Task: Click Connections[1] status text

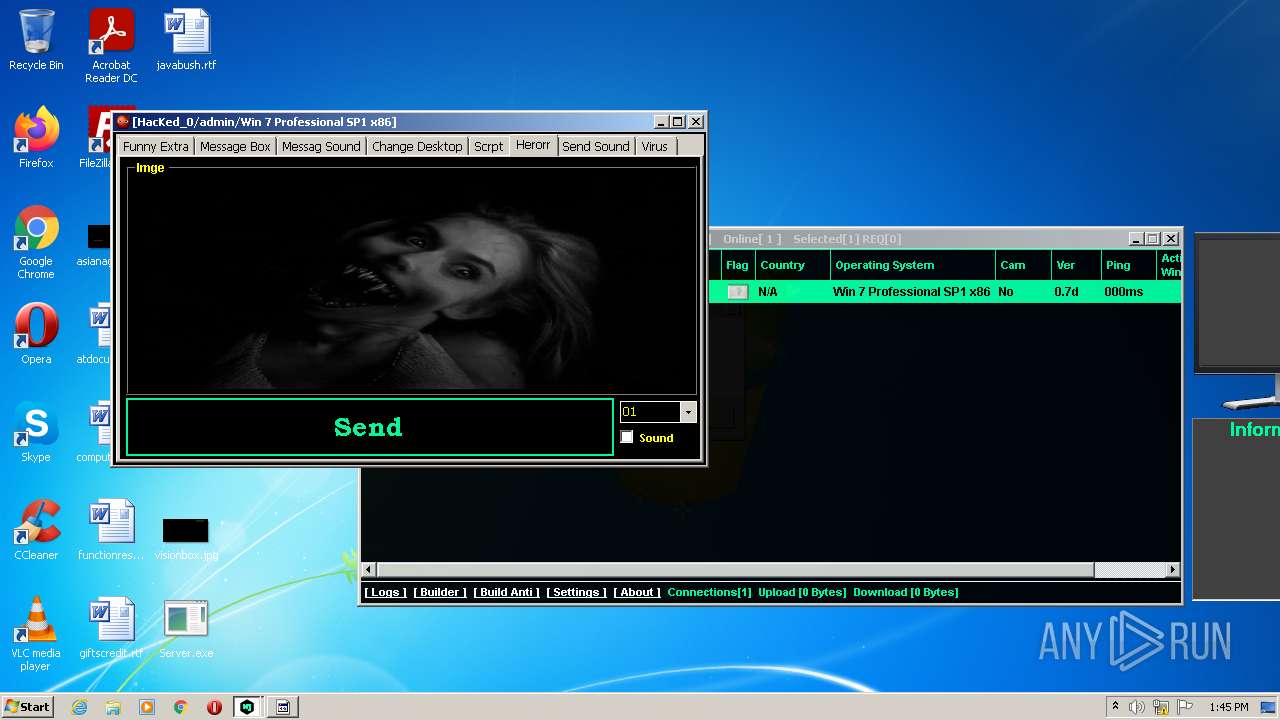Action: 709,592
